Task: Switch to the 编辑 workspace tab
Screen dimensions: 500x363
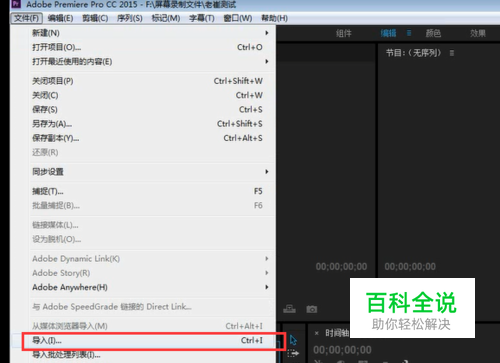Action: (388, 33)
